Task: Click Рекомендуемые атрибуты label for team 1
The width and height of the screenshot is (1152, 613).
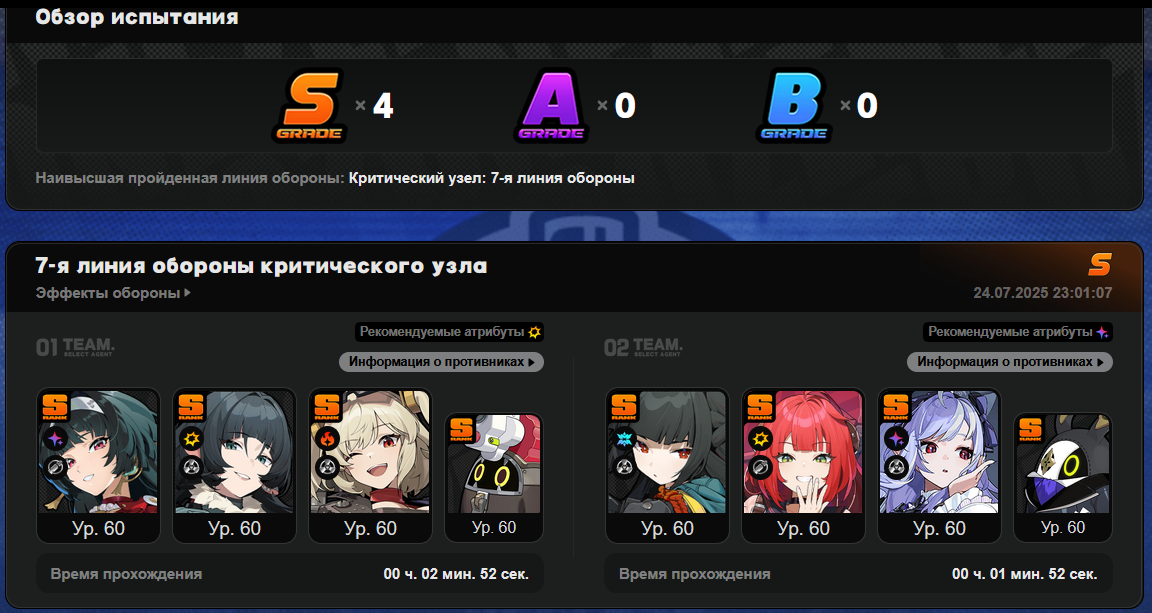Action: pyautogui.click(x=442, y=332)
